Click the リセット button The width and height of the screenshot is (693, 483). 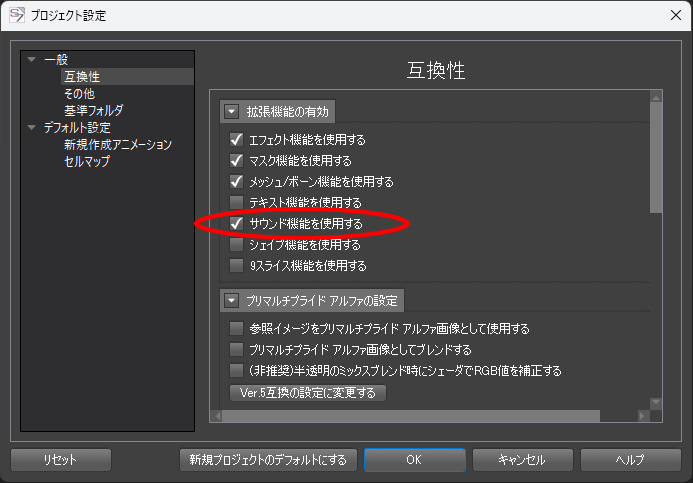click(61, 460)
